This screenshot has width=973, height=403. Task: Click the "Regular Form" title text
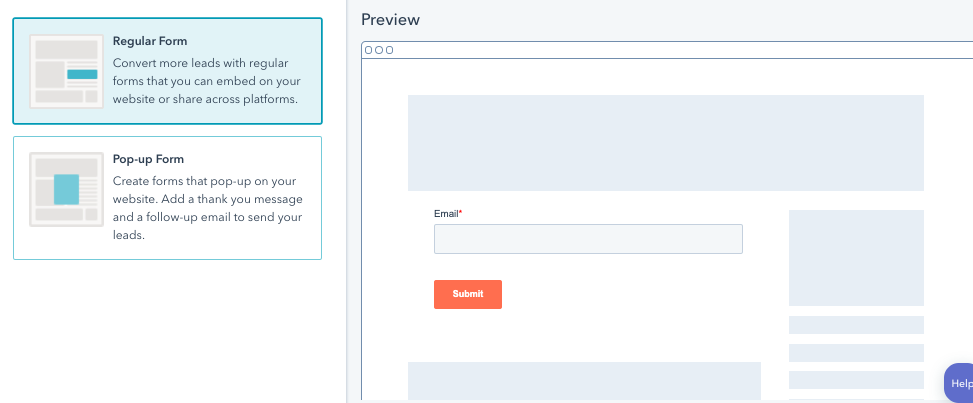(150, 41)
